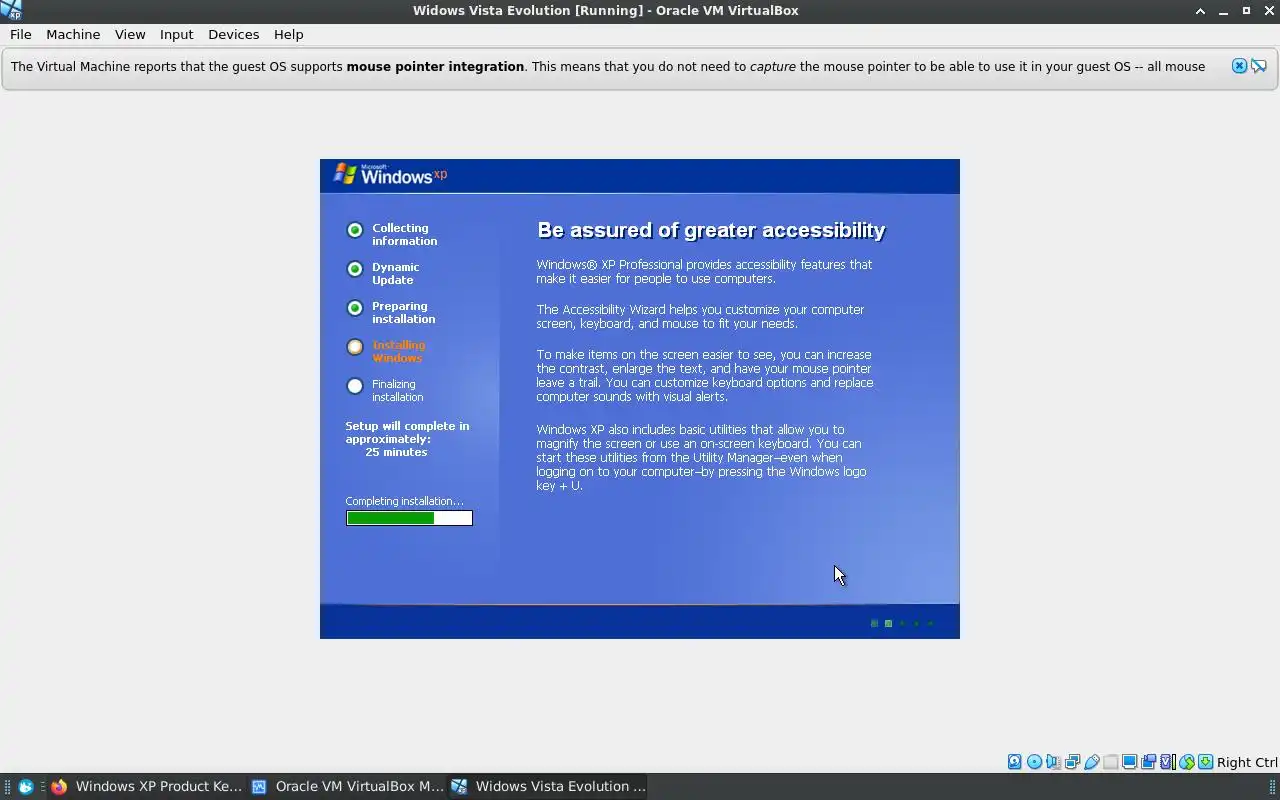Click the audio indicator icon in status bar
This screenshot has width=1280, height=800.
coord(1053,762)
